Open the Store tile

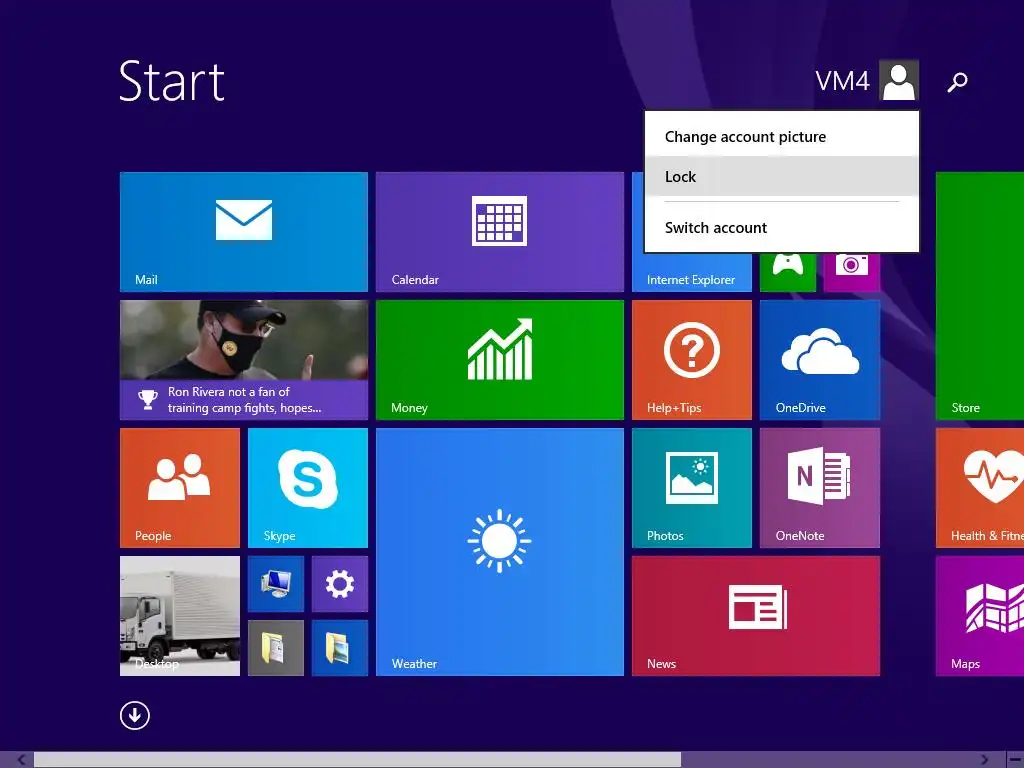tap(980, 296)
